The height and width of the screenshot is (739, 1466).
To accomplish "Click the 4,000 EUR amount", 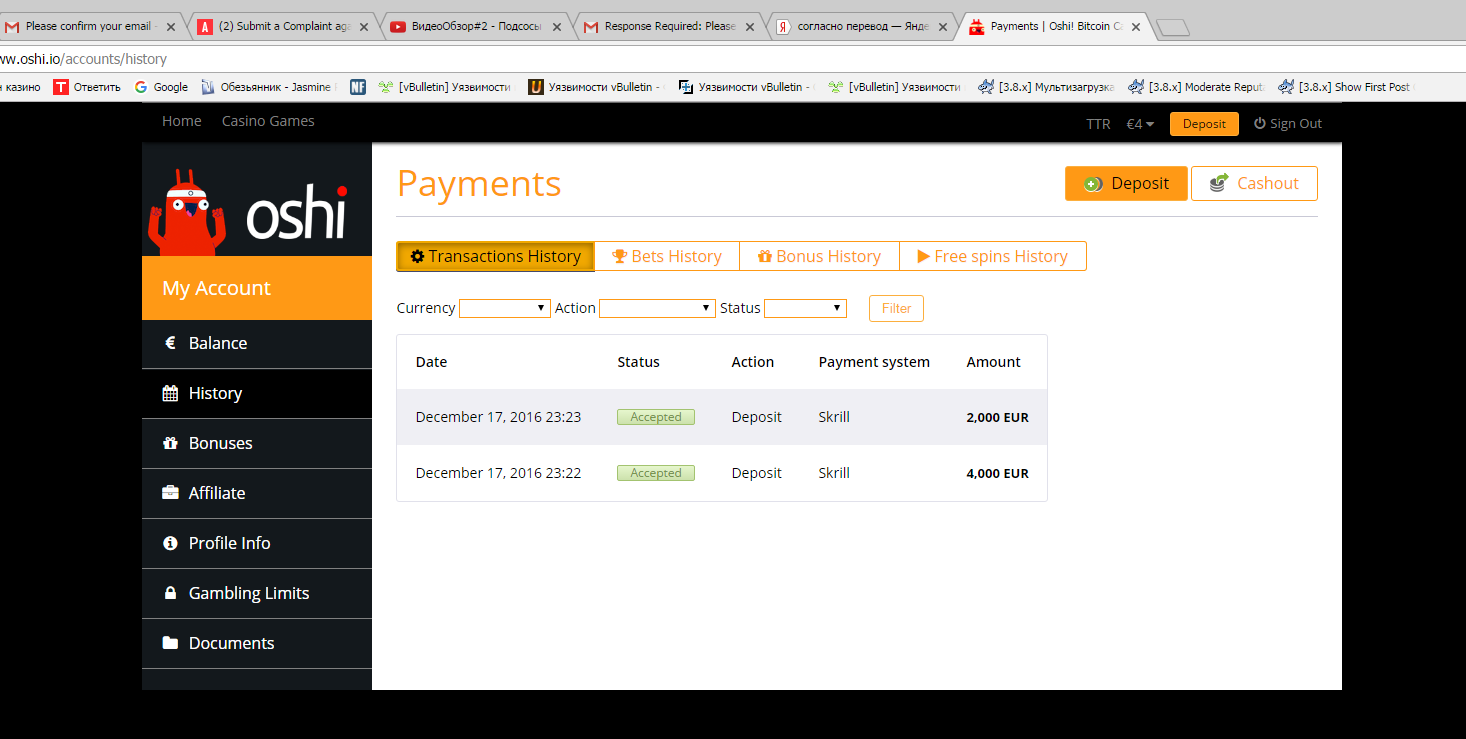I will 997,473.
